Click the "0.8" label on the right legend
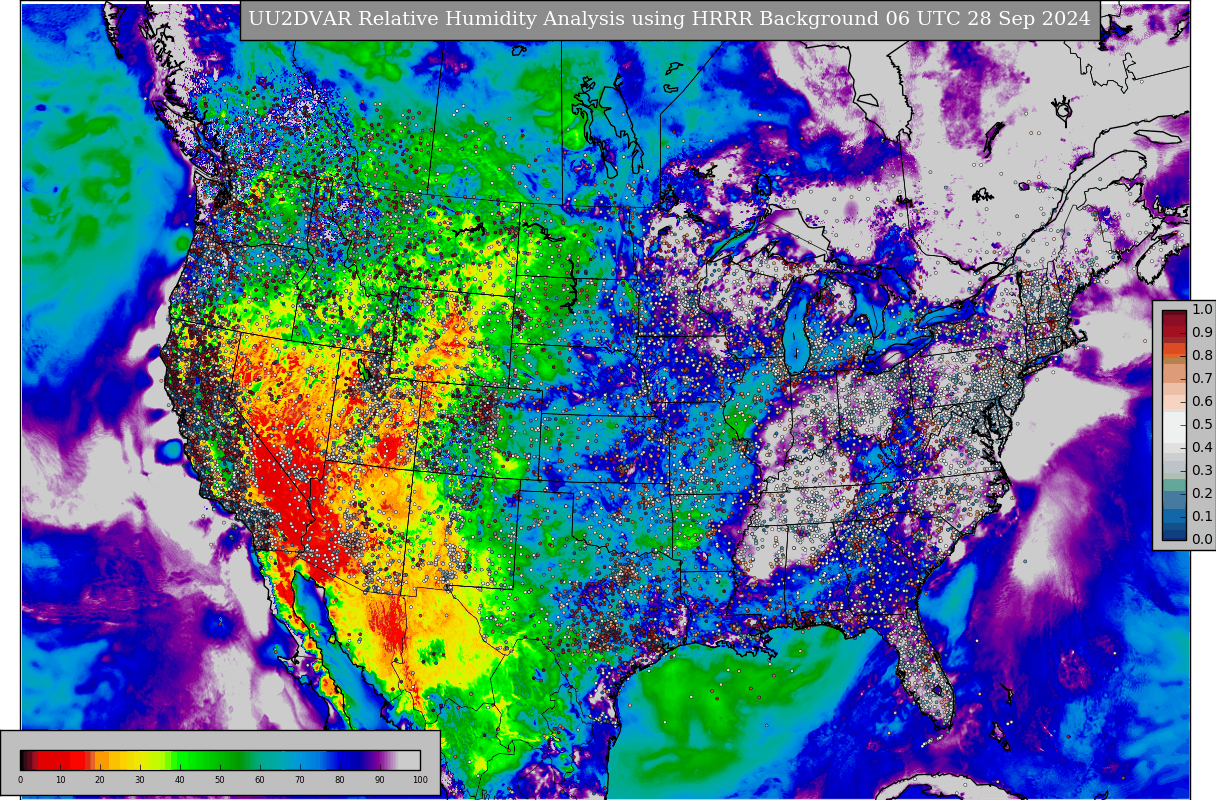1216x800 pixels. point(1202,355)
